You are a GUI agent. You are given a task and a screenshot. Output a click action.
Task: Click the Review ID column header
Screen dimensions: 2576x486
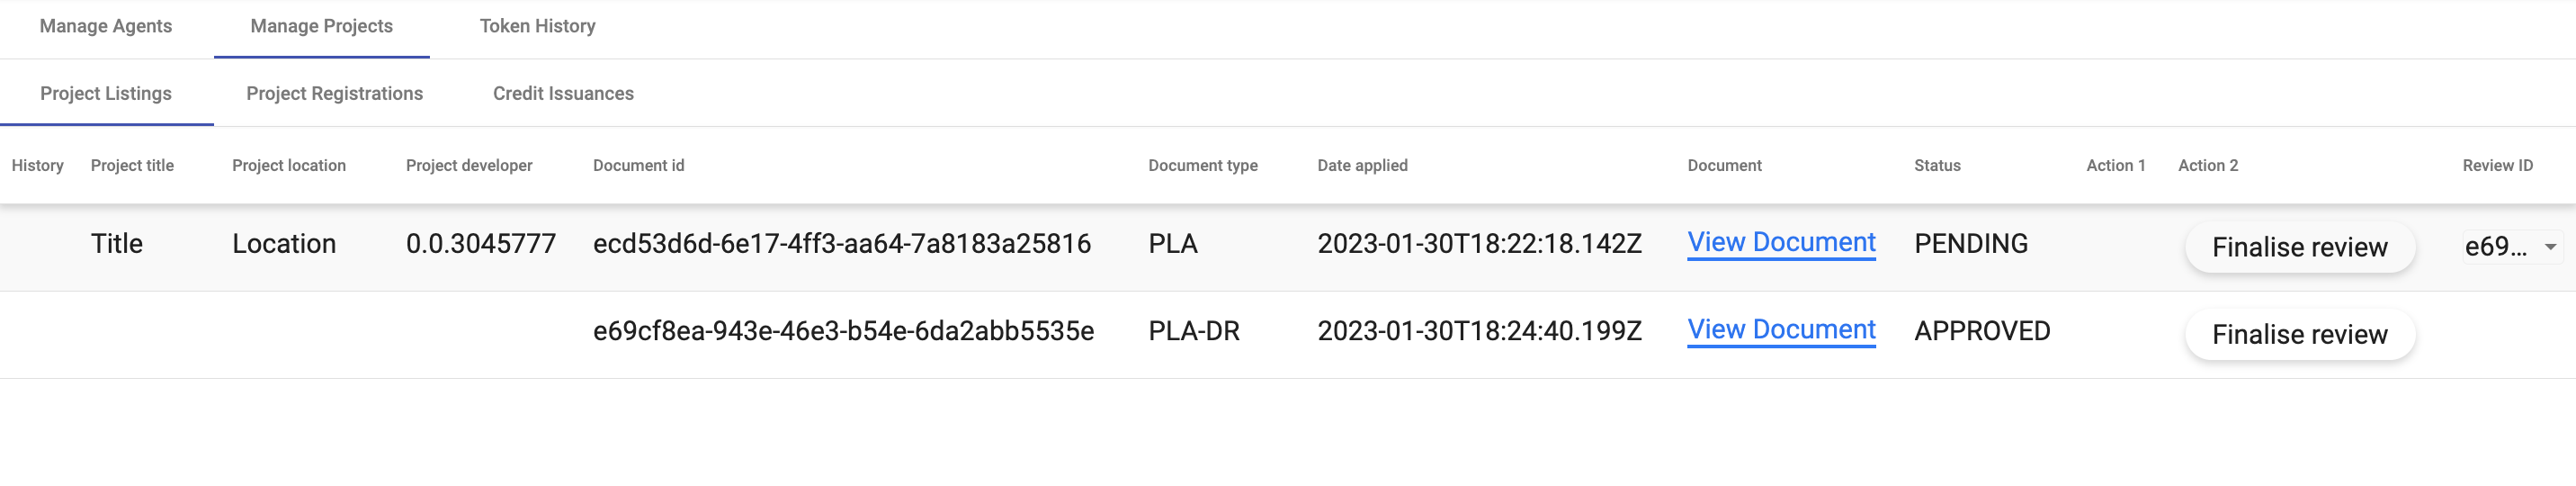click(x=2497, y=165)
